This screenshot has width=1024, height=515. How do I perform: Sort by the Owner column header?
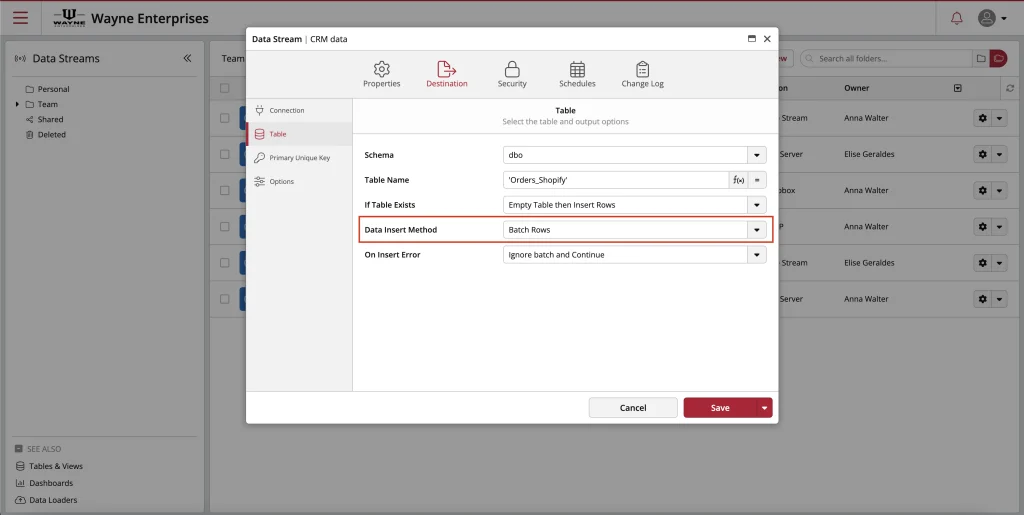coord(856,88)
